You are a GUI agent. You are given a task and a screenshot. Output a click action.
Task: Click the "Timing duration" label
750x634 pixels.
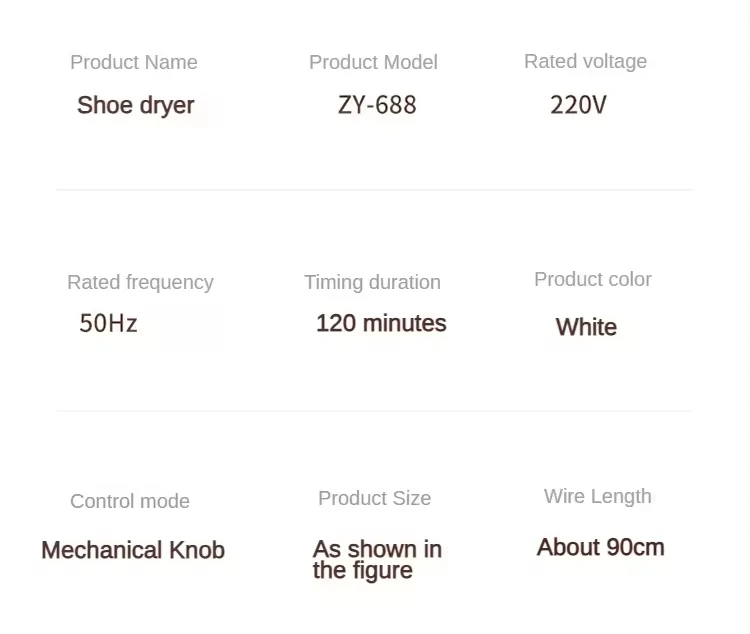click(x=372, y=282)
